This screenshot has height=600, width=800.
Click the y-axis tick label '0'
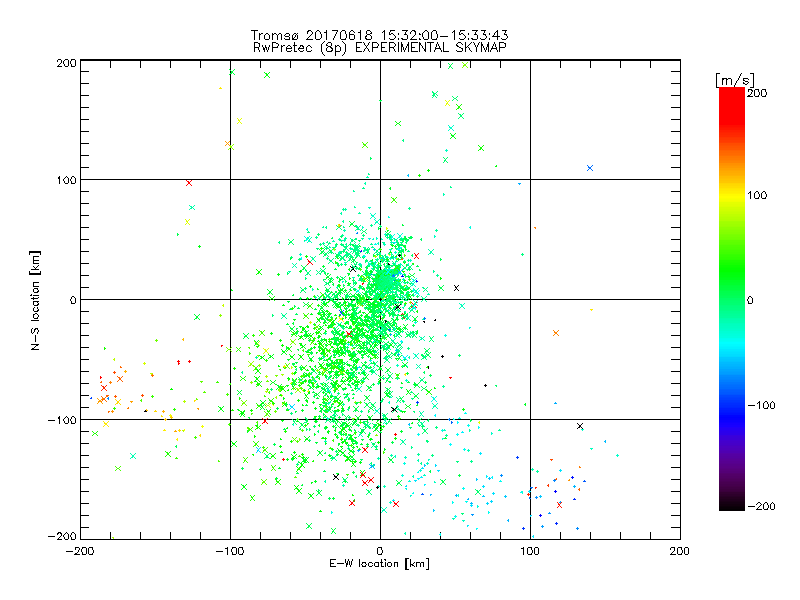[x=73, y=300]
